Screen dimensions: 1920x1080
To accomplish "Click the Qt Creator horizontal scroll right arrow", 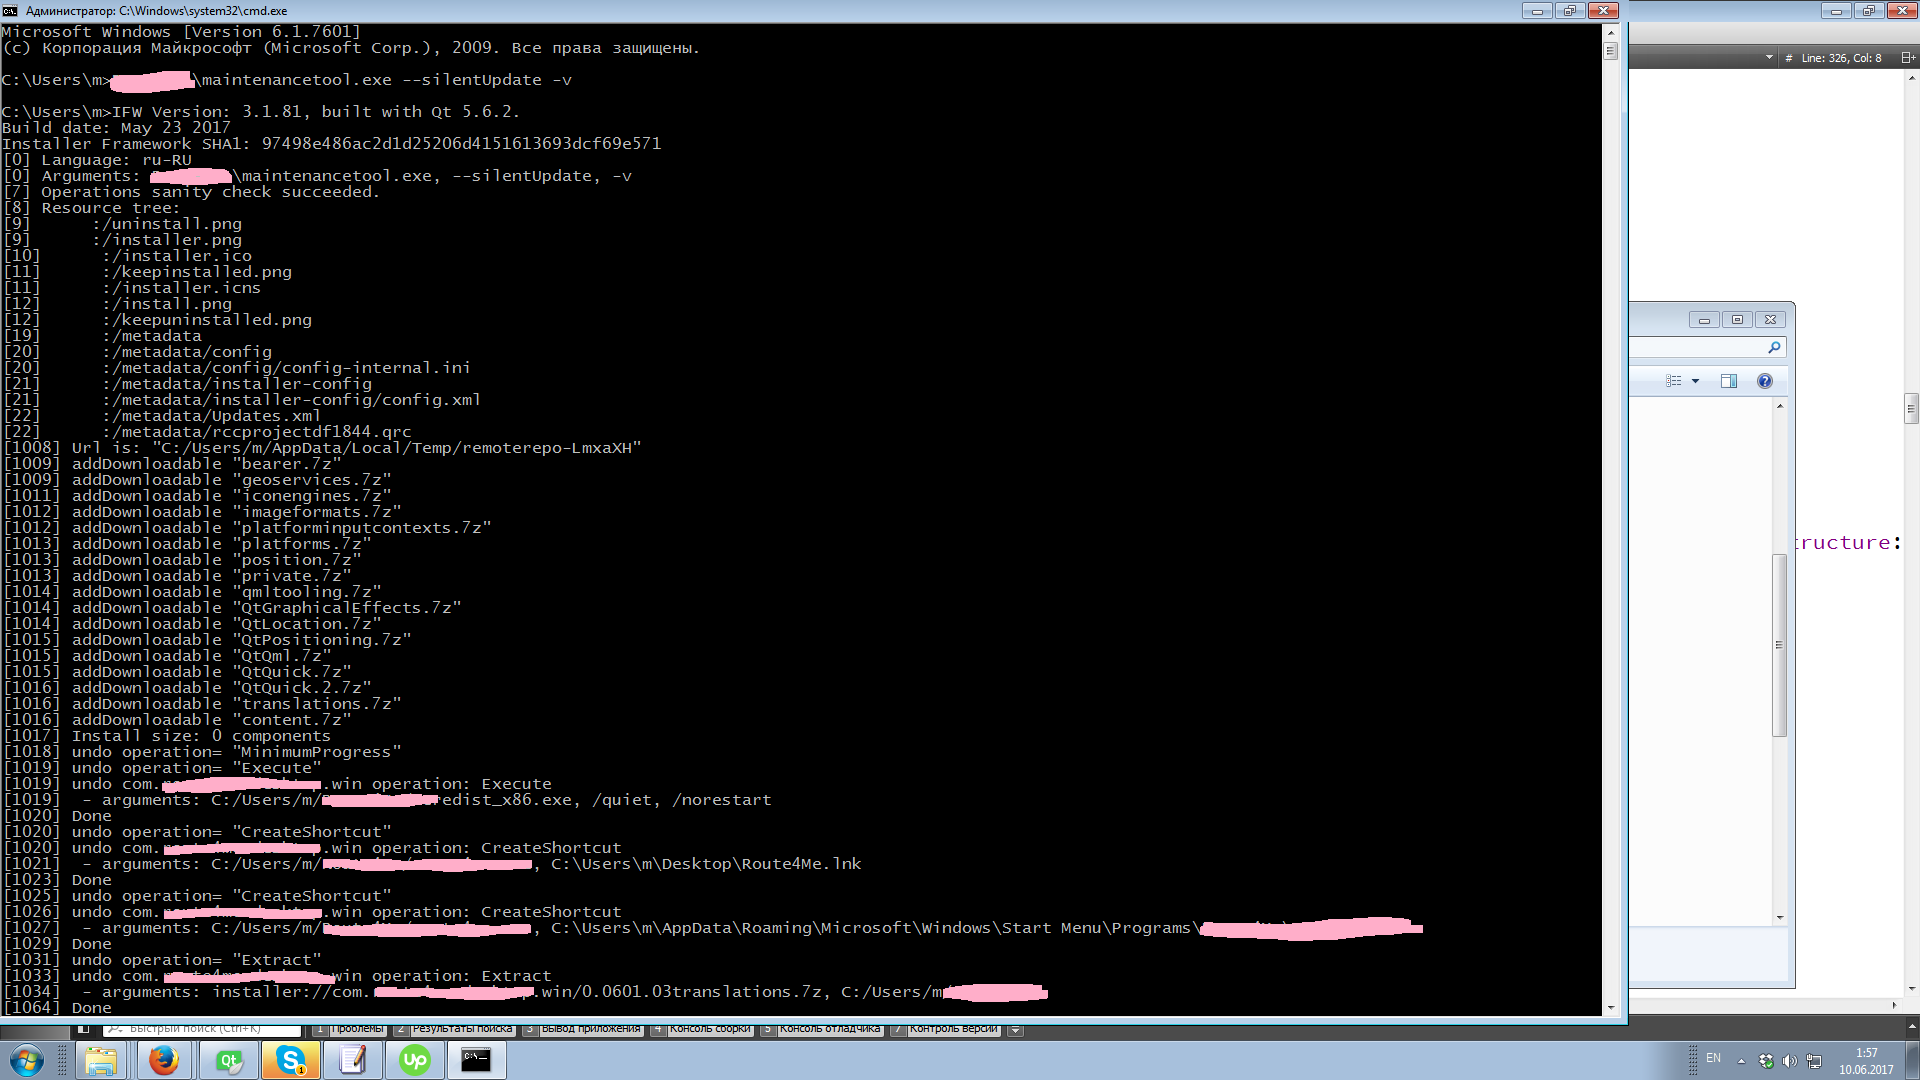I will [x=1894, y=1005].
